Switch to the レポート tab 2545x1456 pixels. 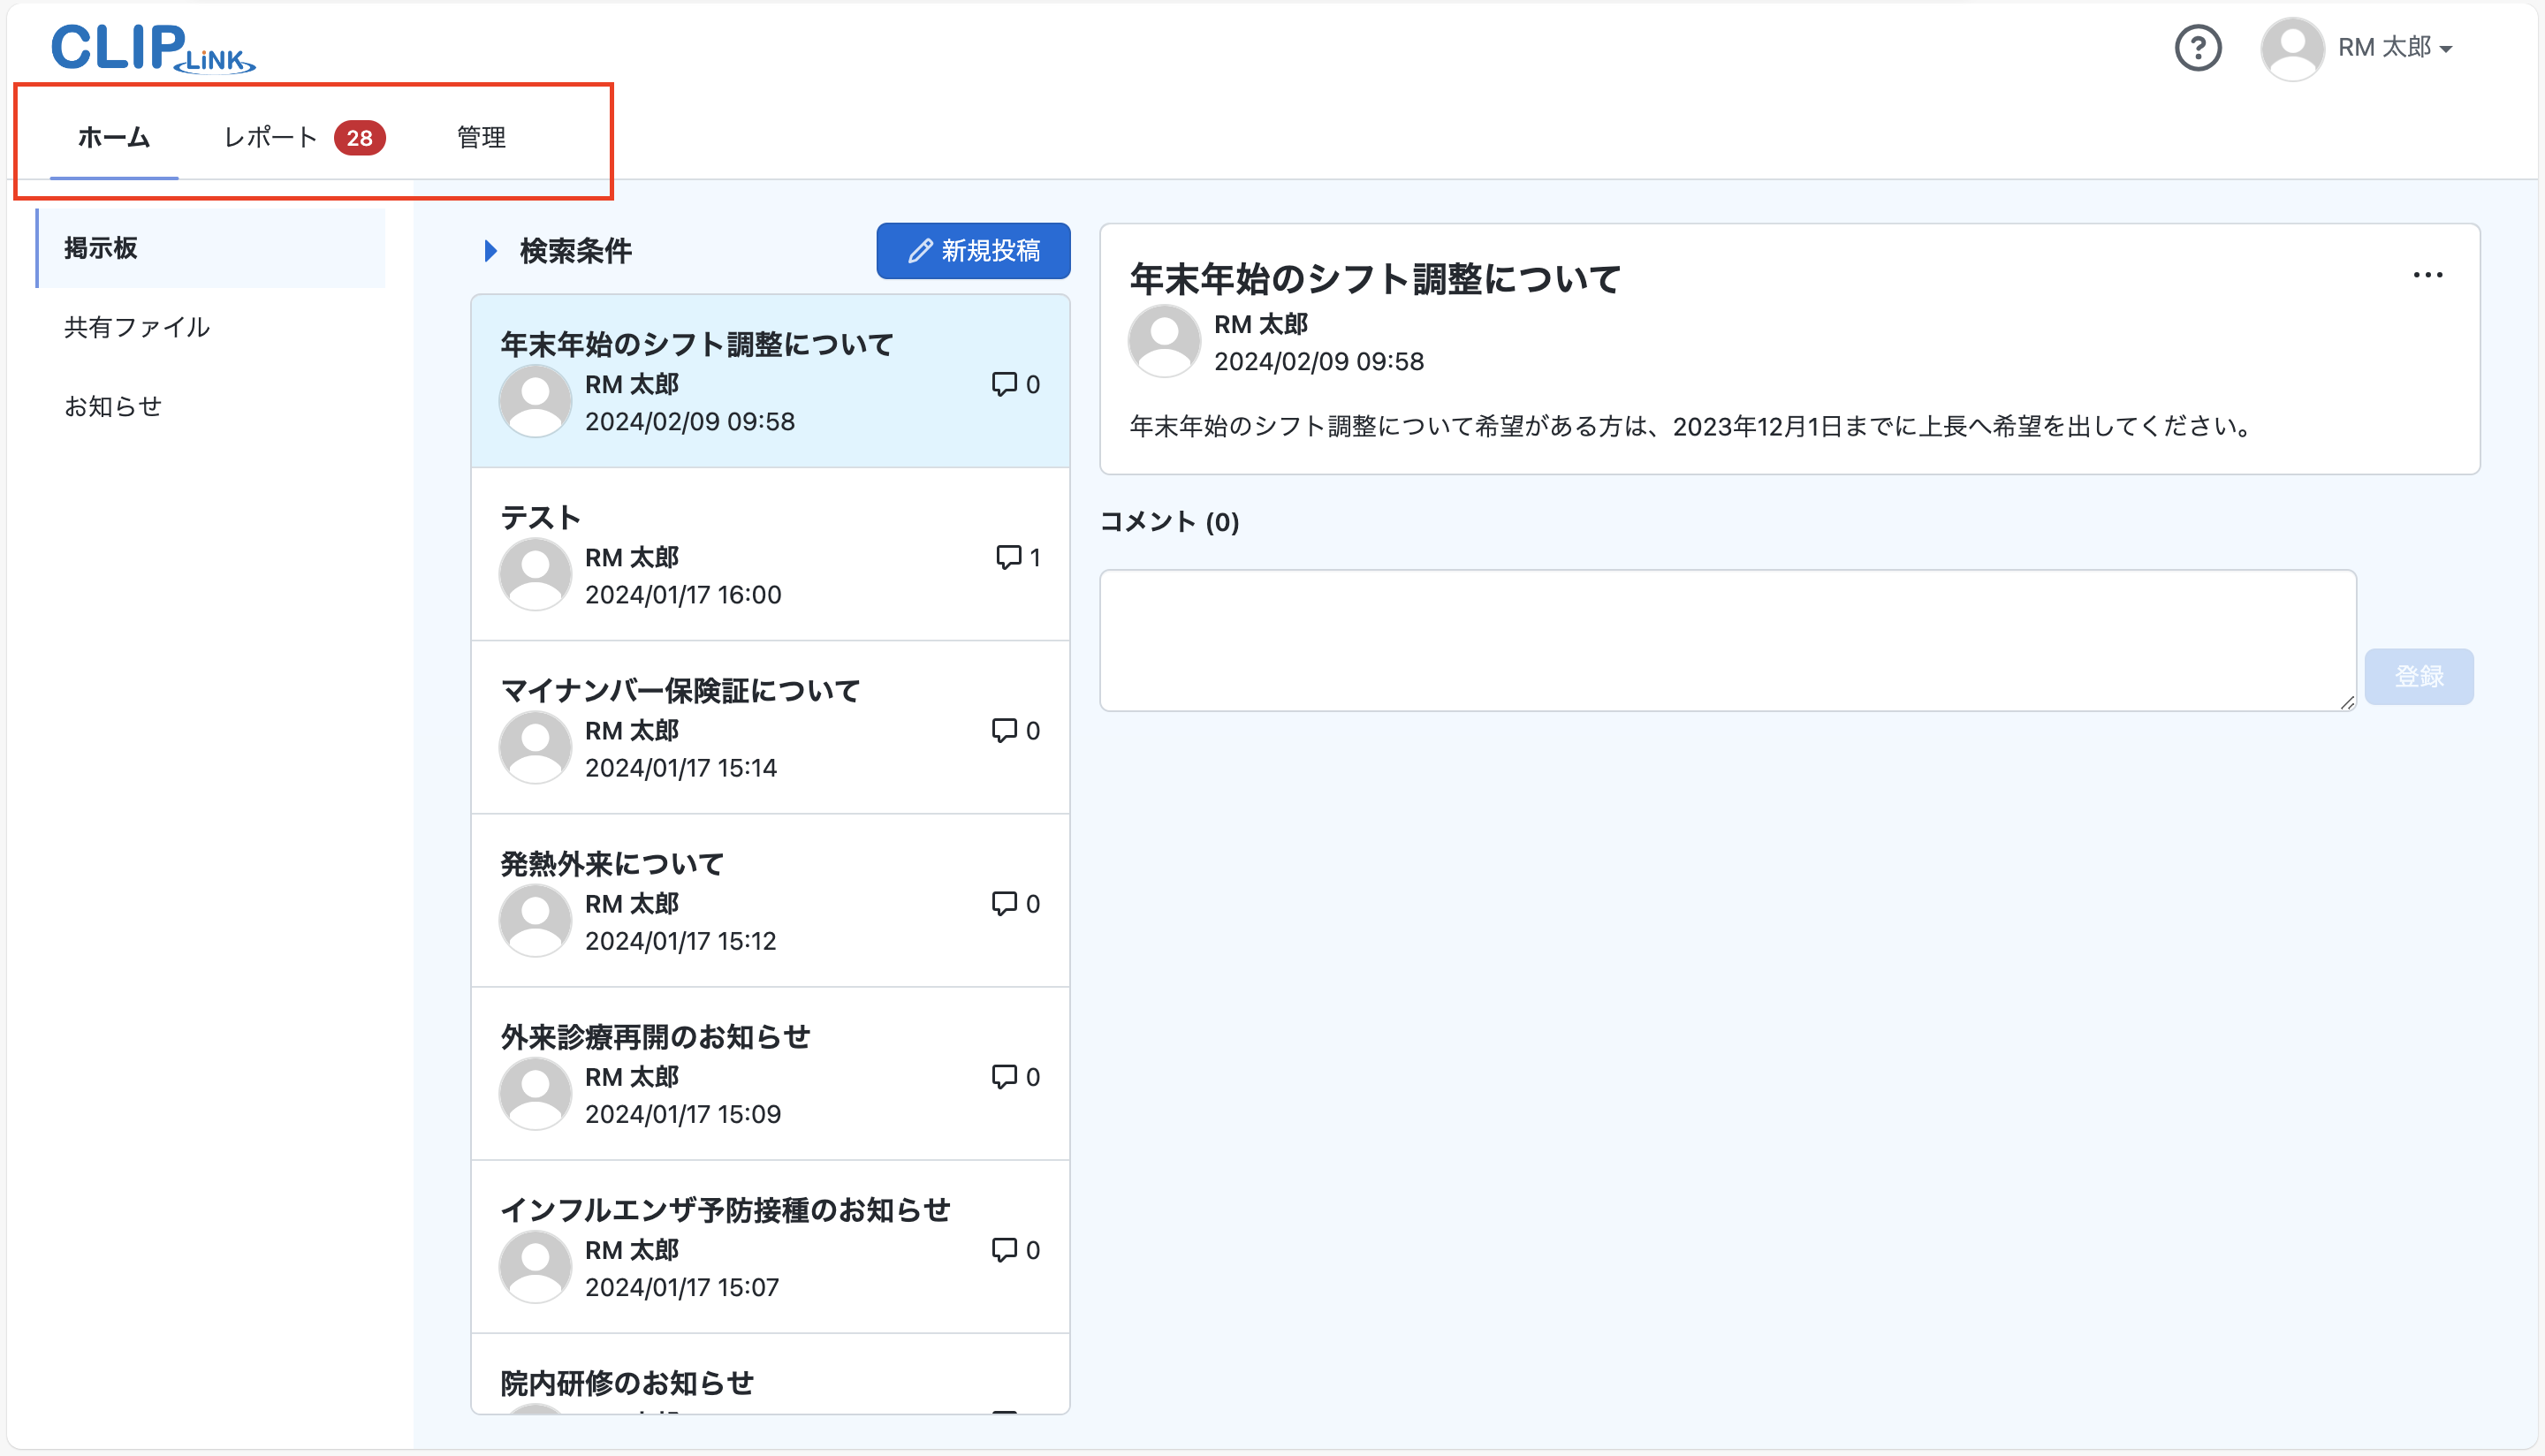click(270, 138)
